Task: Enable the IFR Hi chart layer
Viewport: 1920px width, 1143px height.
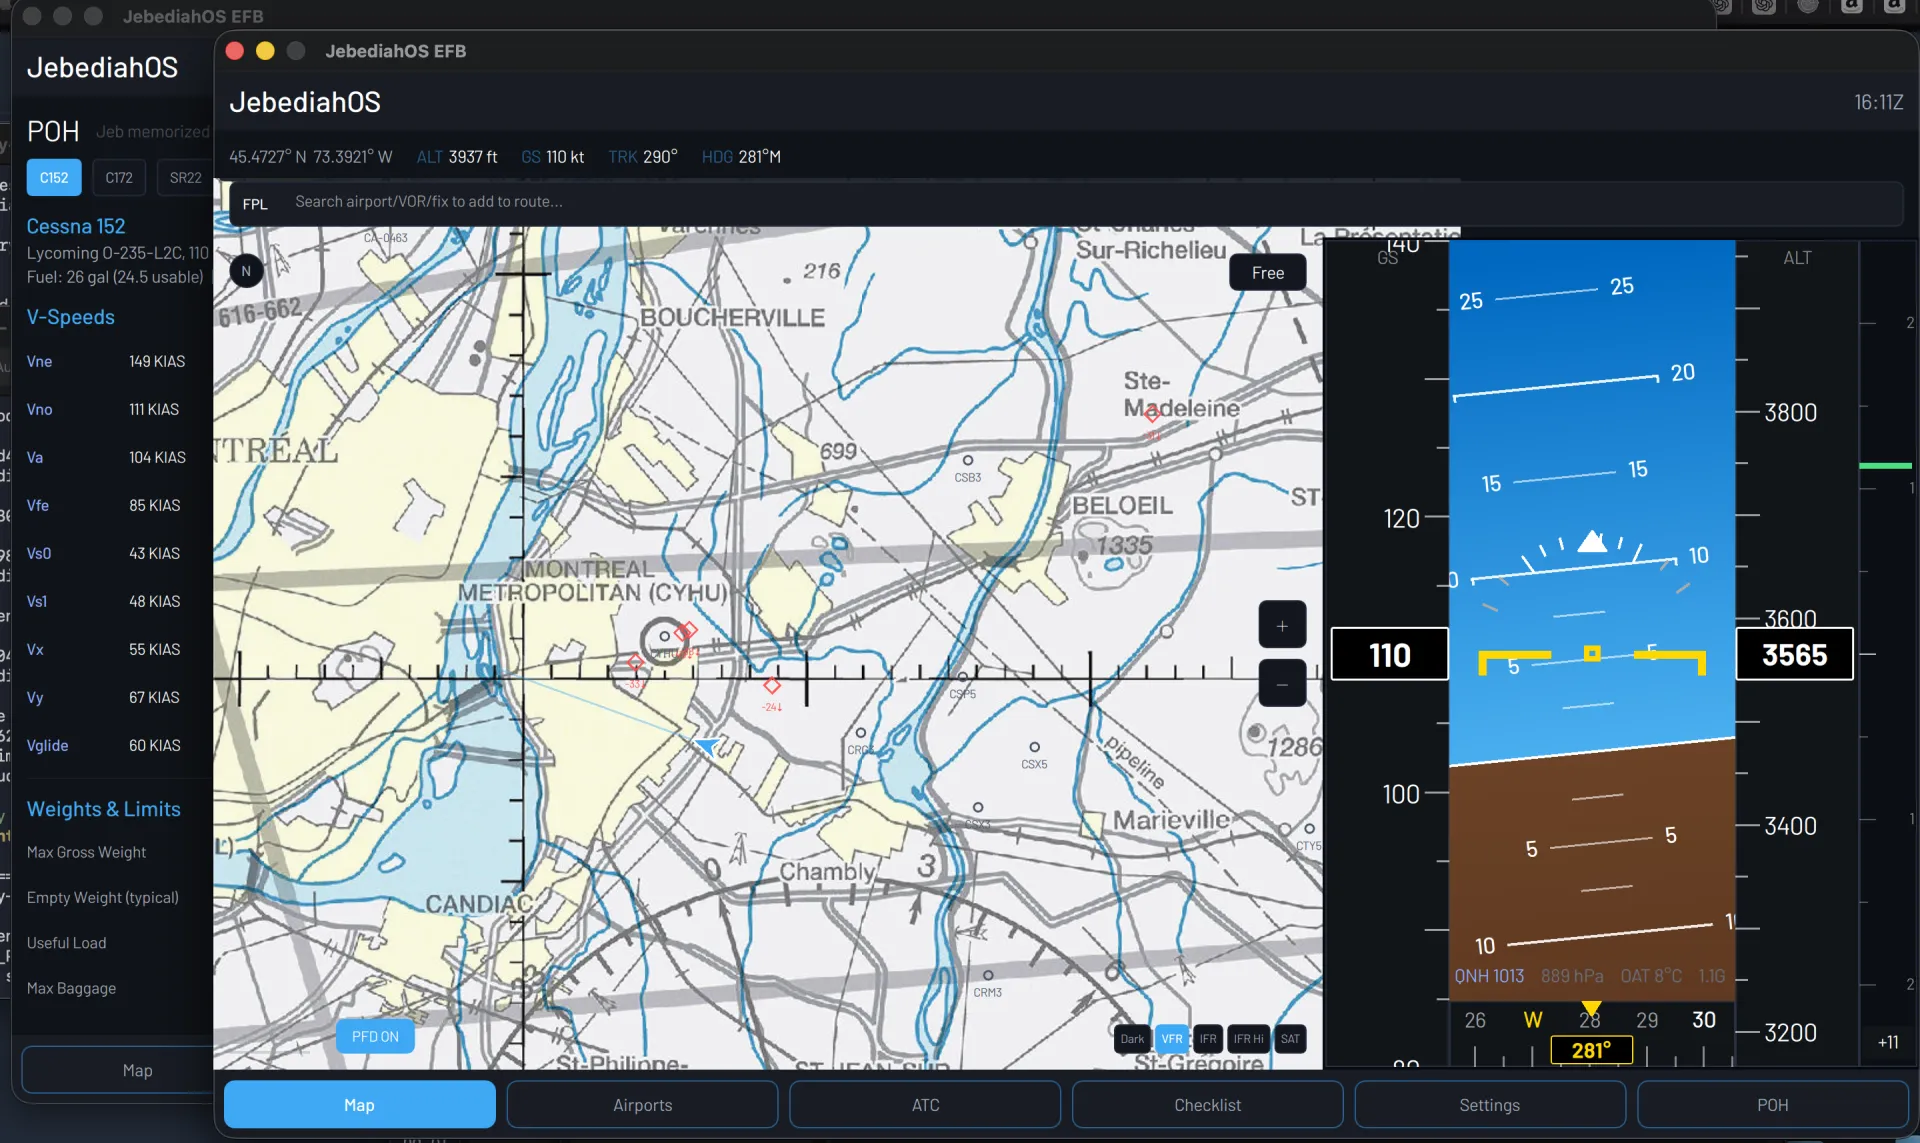Action: coord(1246,1039)
